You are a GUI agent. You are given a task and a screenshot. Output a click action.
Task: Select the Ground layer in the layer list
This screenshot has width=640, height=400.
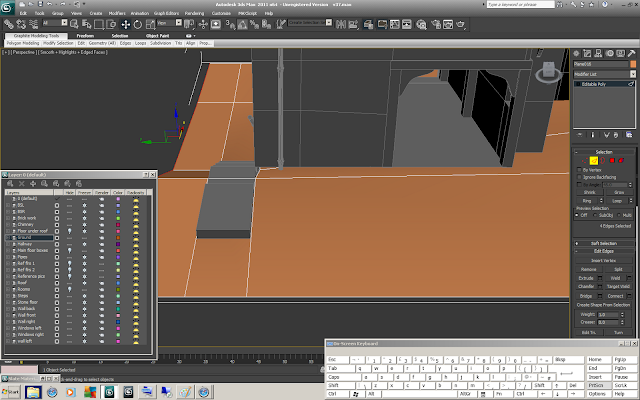26,238
